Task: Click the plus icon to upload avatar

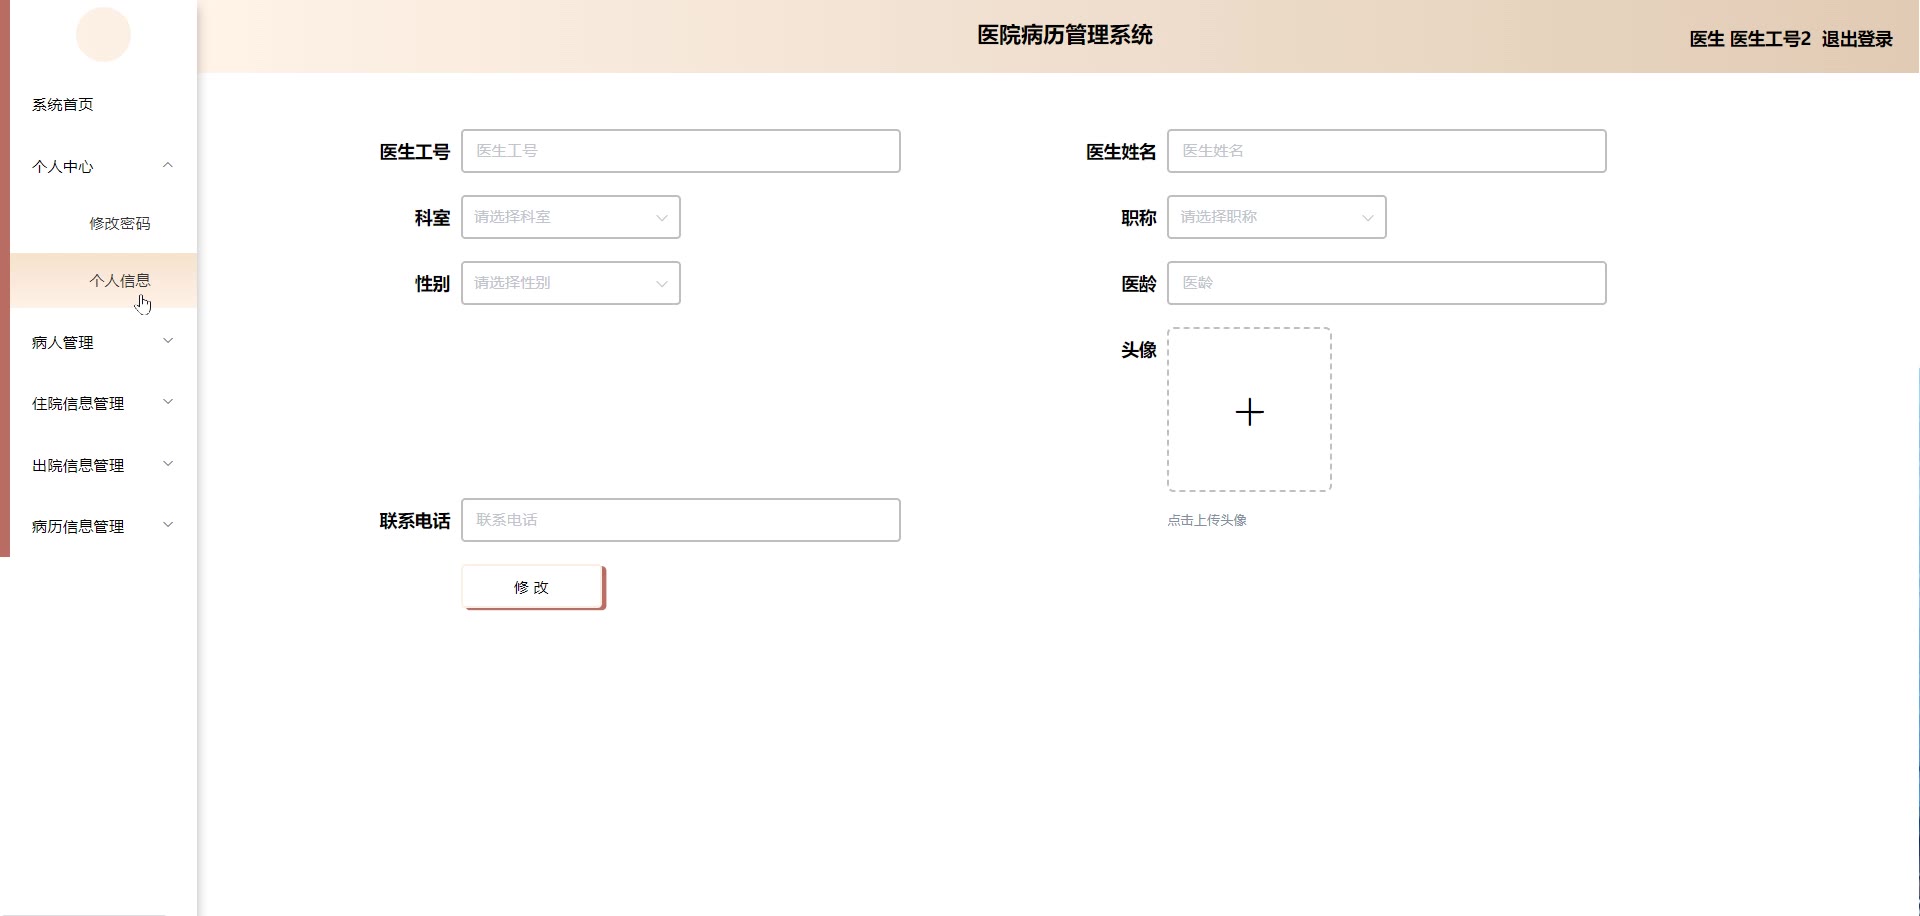Action: click(1250, 411)
